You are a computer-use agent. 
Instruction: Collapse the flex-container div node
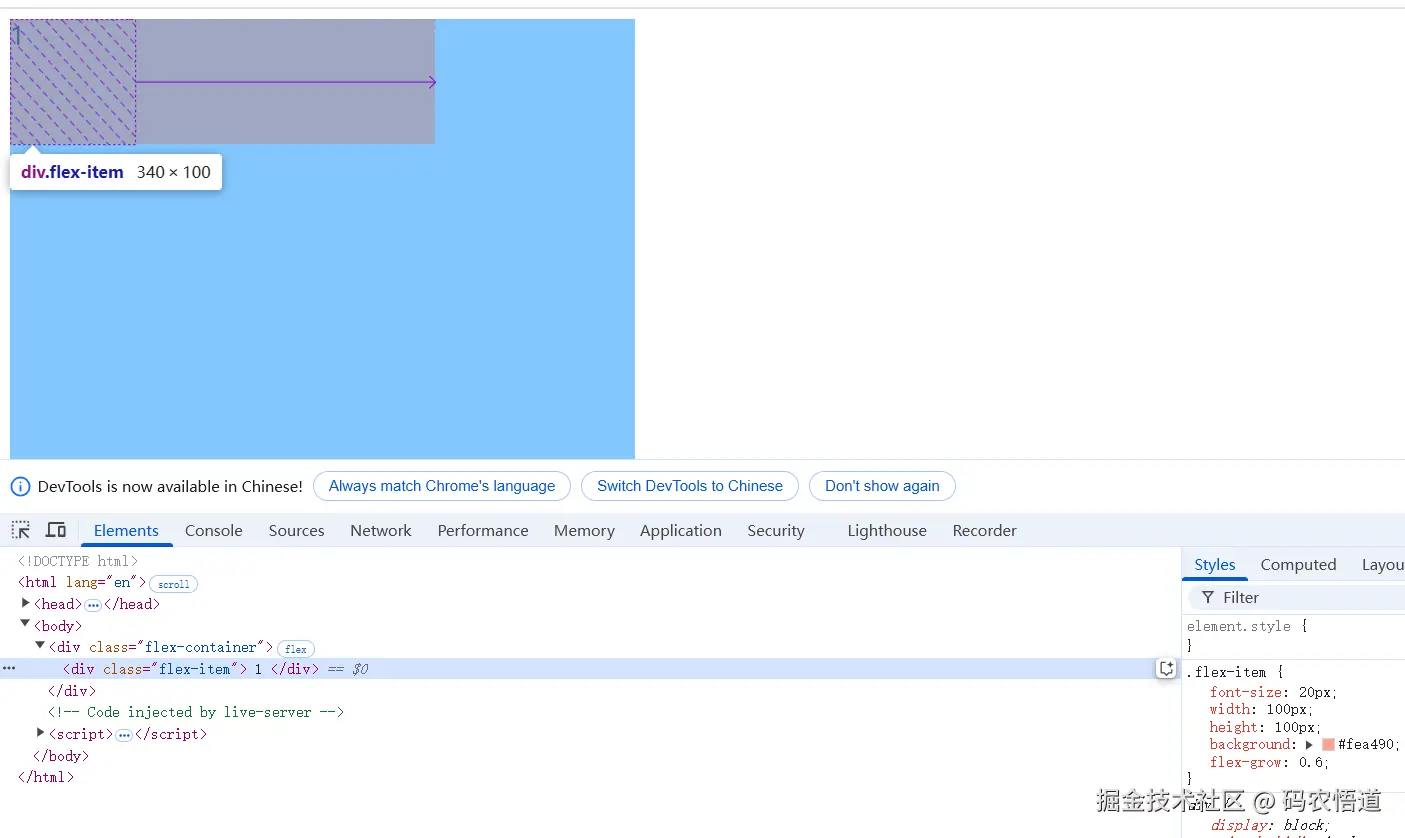(x=40, y=646)
